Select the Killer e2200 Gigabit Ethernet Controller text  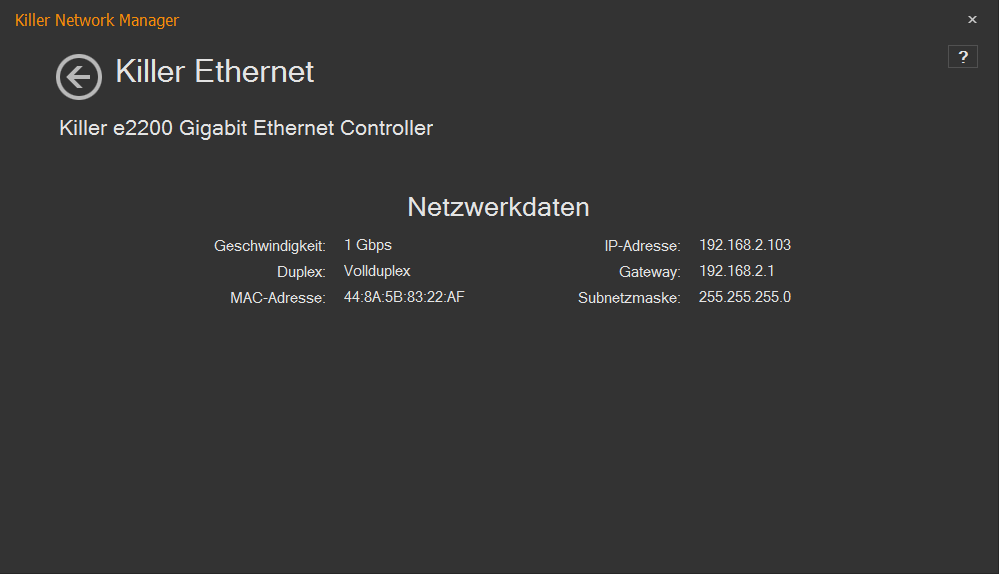[246, 128]
